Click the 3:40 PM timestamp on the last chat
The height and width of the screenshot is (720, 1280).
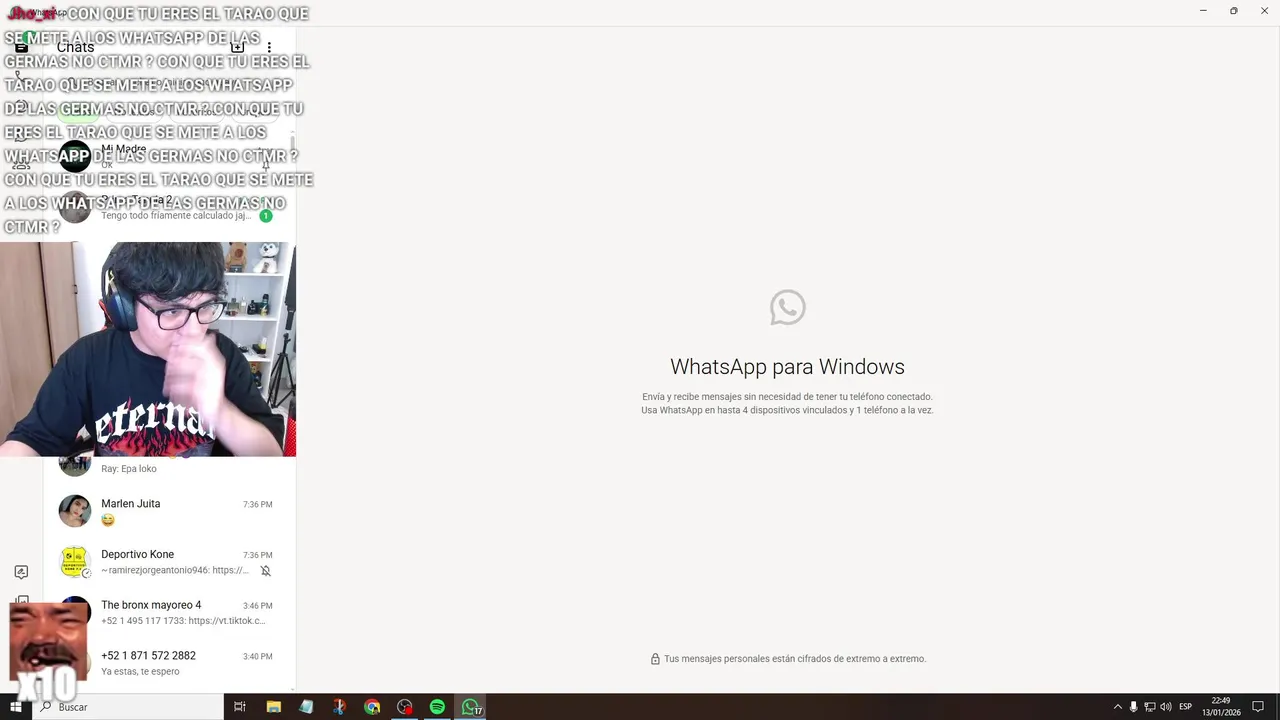click(x=257, y=657)
